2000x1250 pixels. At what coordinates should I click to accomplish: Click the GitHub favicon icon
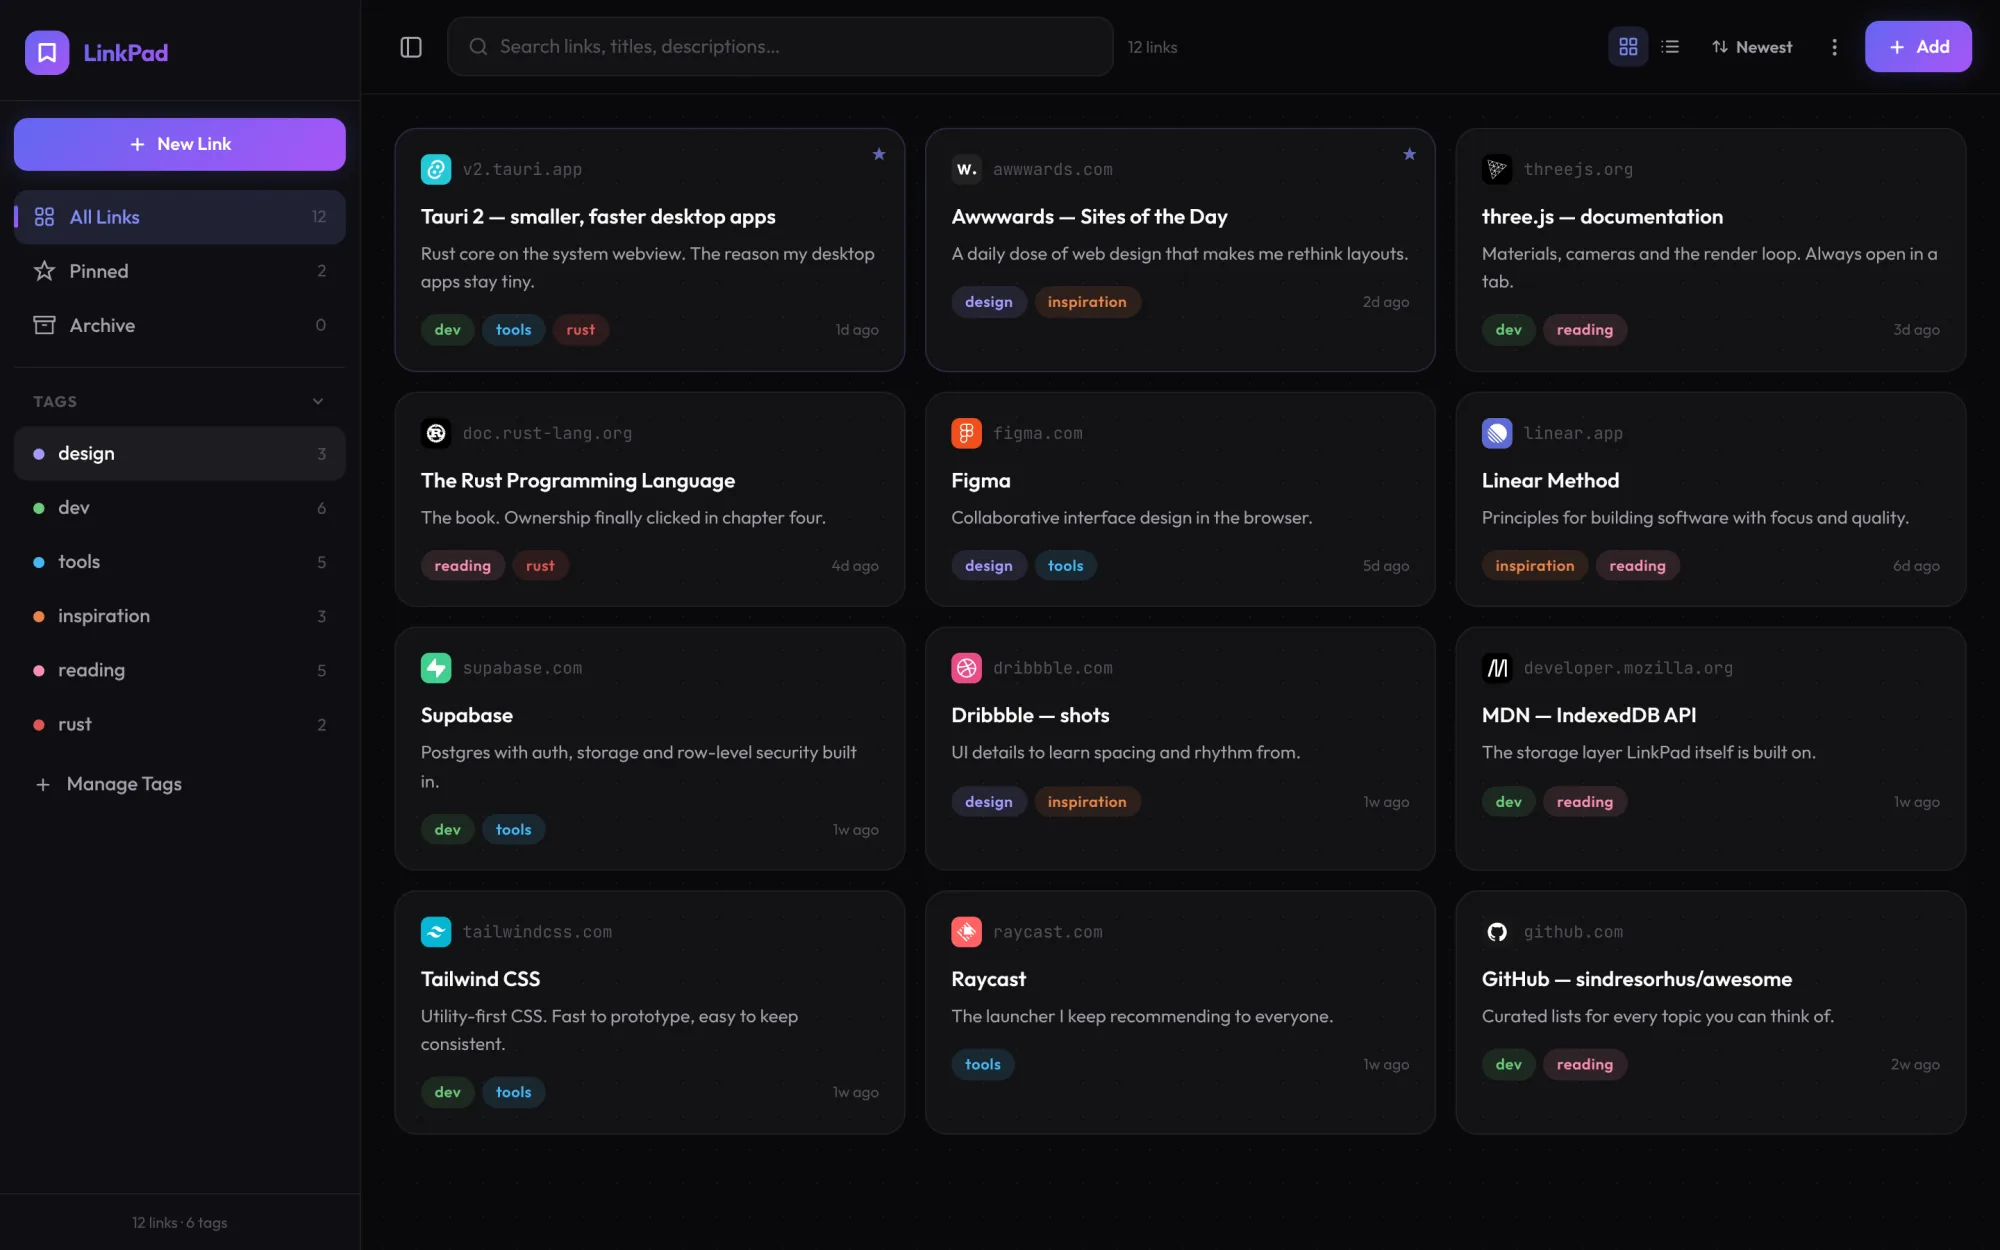click(x=1497, y=932)
